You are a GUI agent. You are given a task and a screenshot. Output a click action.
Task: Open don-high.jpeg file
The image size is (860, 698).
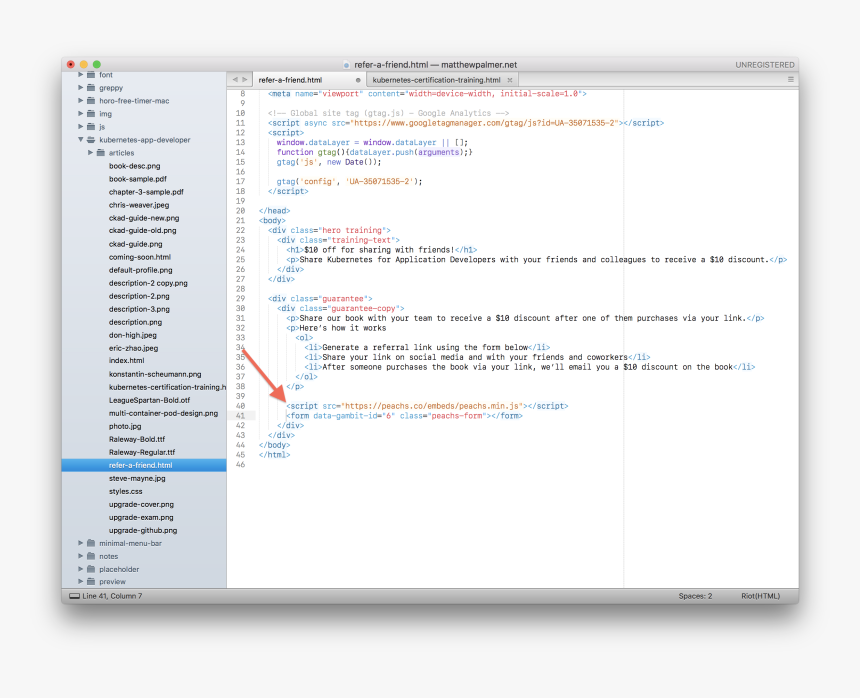pos(133,335)
